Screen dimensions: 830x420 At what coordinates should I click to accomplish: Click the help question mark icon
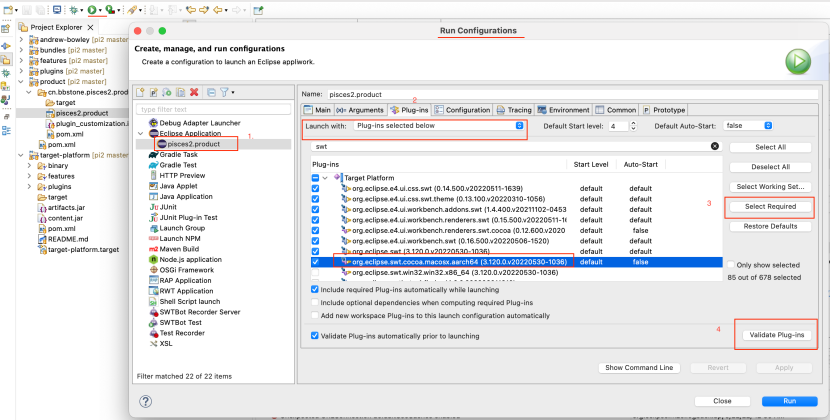click(x=146, y=401)
